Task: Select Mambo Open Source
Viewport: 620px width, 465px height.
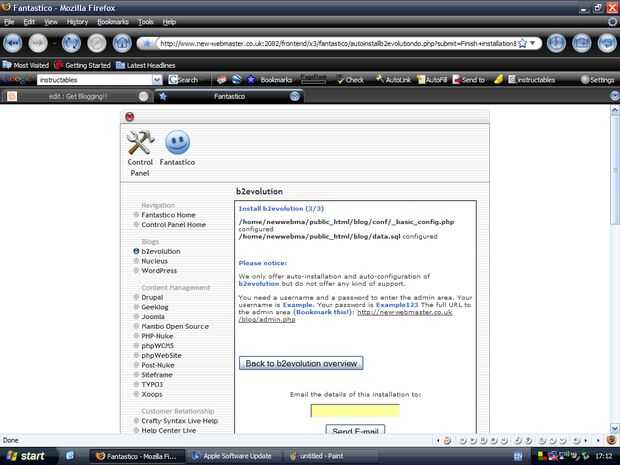Action: tap(175, 326)
